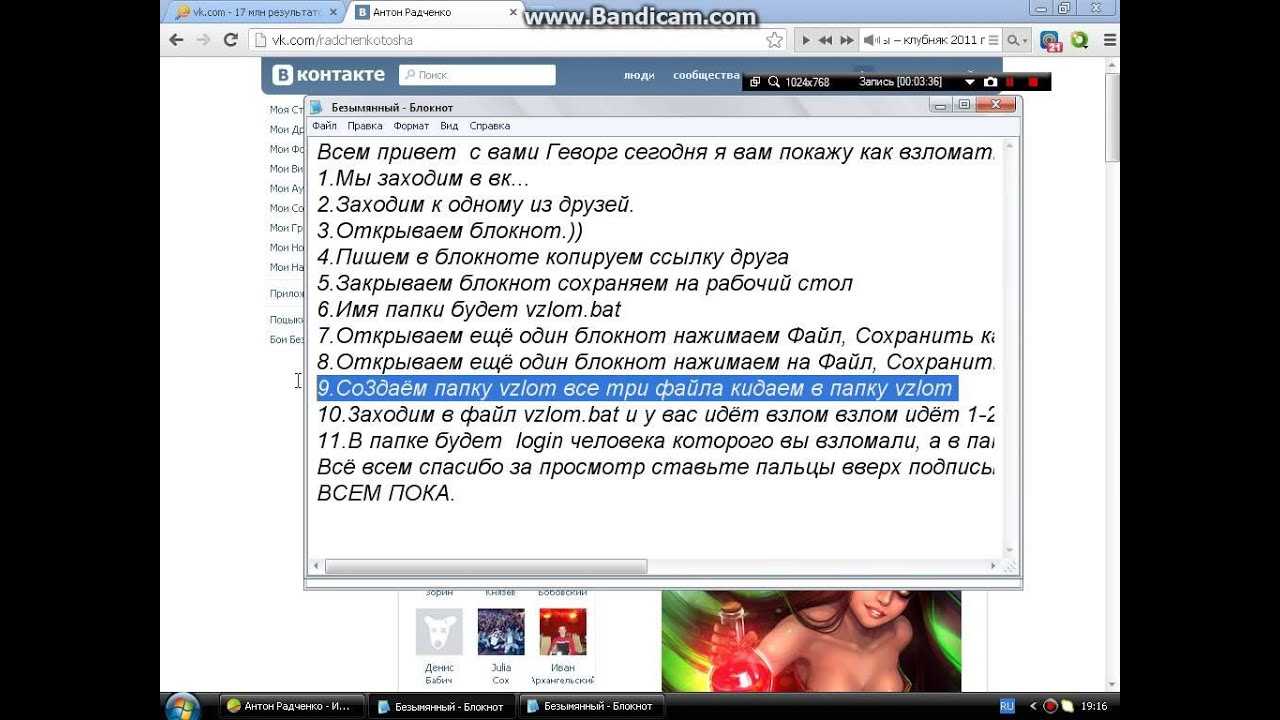
Task: Close the Антон Радченко tab
Action: pos(513,12)
